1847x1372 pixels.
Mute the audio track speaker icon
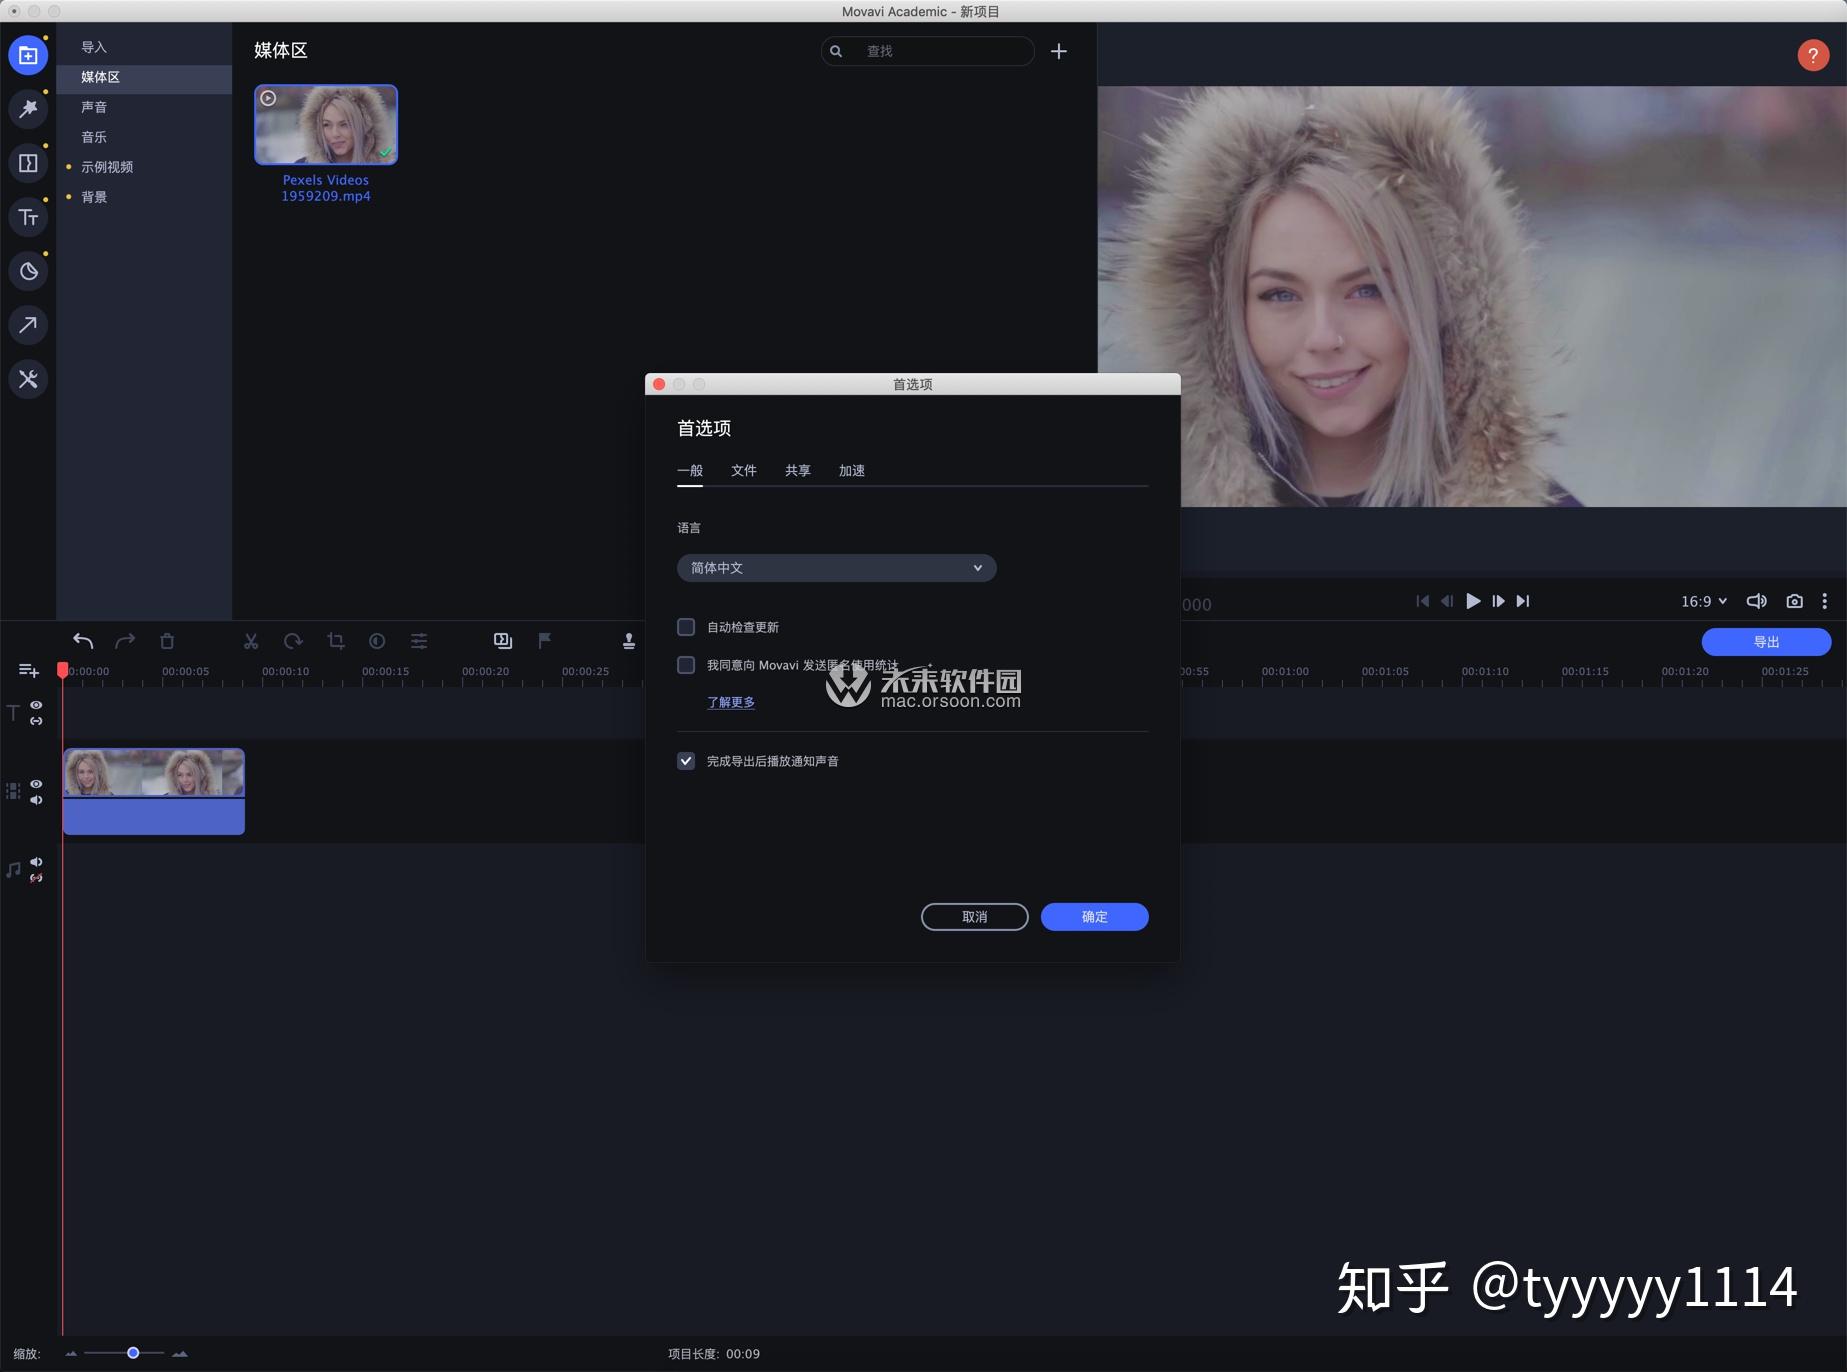pos(36,862)
